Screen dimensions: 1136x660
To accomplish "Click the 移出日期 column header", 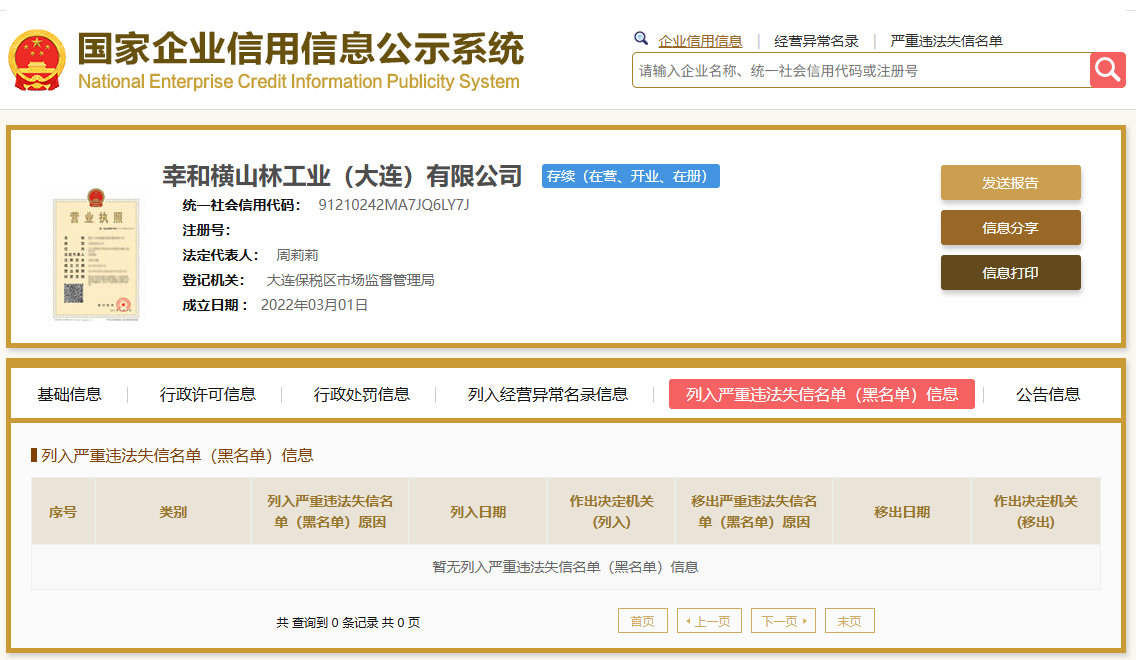I will pyautogui.click(x=902, y=511).
